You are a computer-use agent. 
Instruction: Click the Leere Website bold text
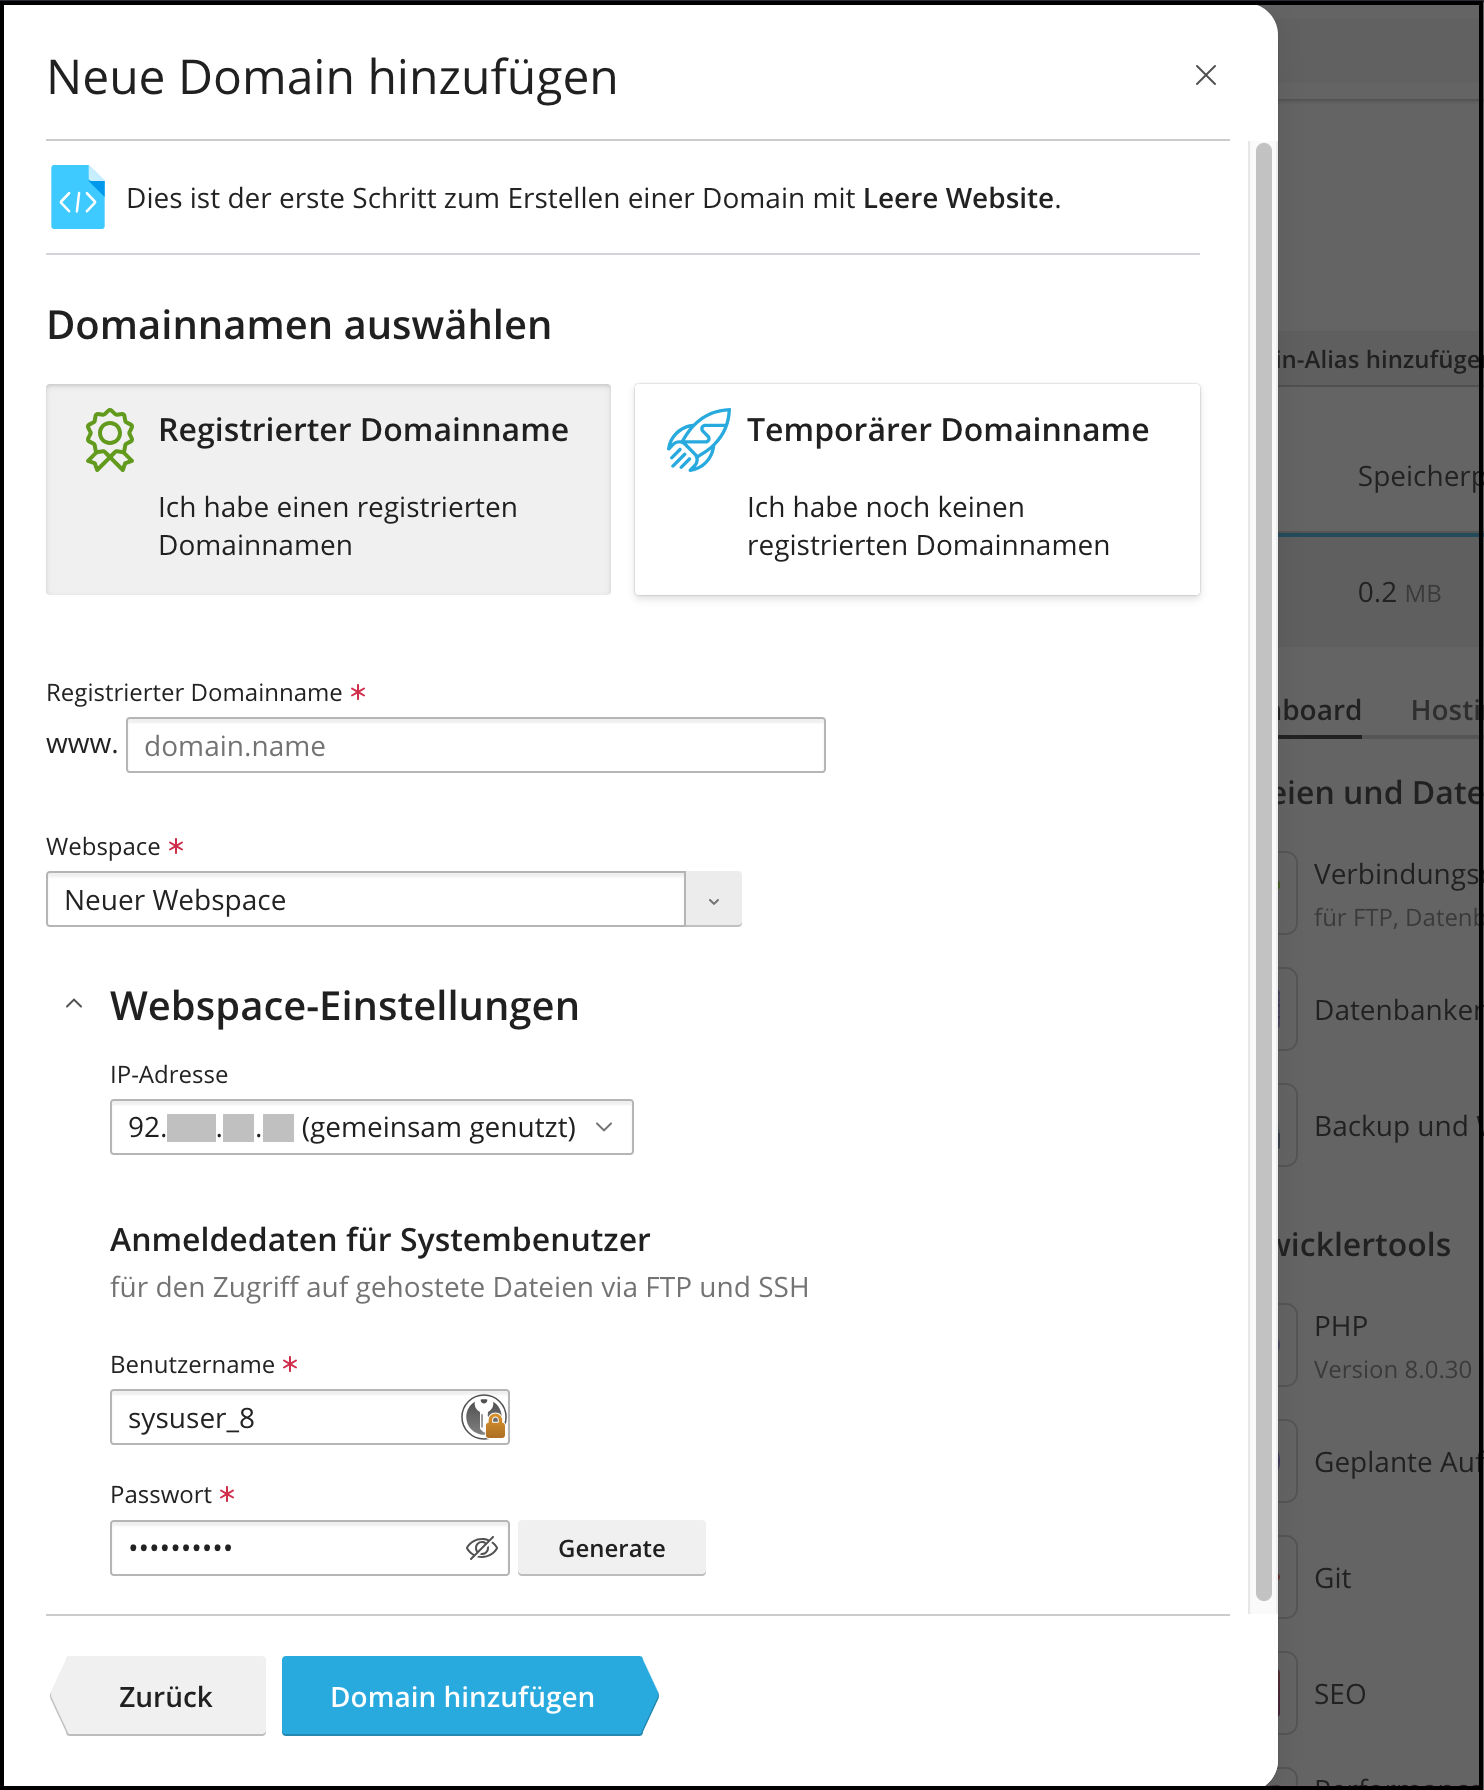point(958,198)
